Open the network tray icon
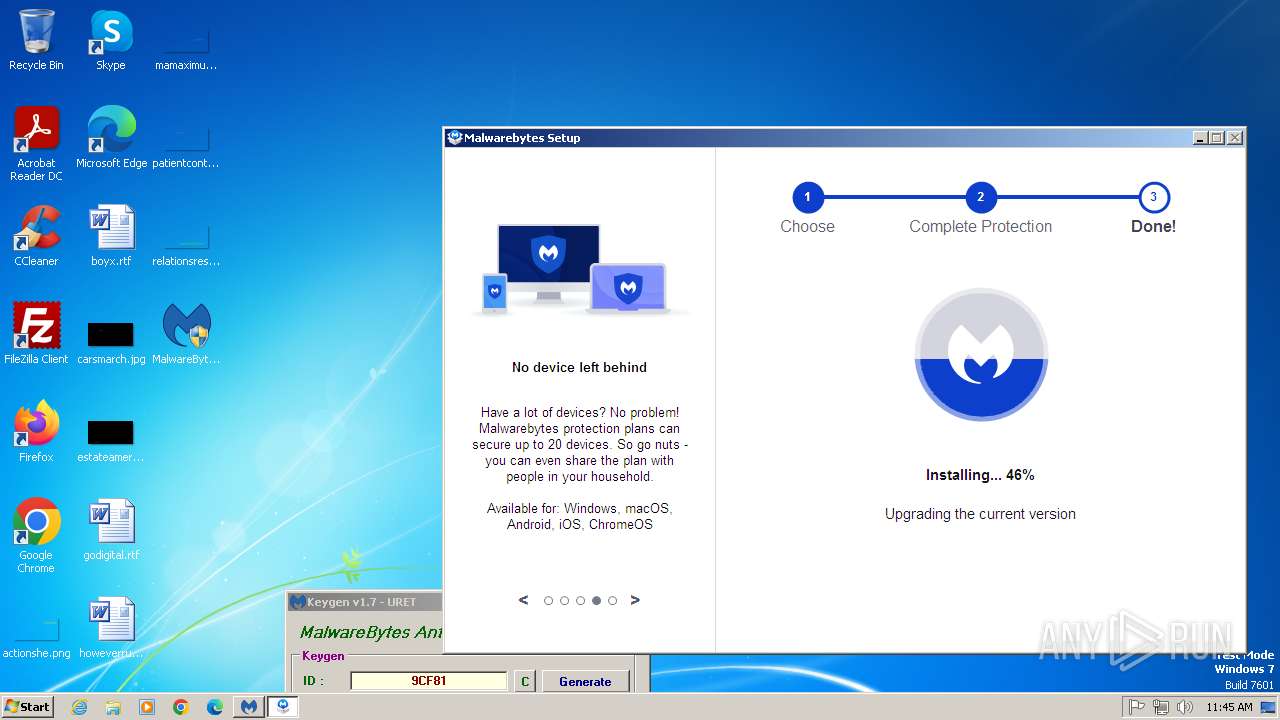The height and width of the screenshot is (720, 1280). click(1160, 707)
